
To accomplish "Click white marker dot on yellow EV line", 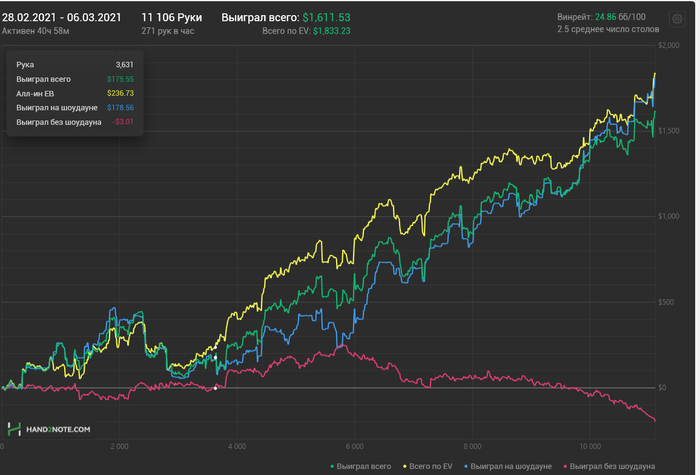I will (x=215, y=347).
